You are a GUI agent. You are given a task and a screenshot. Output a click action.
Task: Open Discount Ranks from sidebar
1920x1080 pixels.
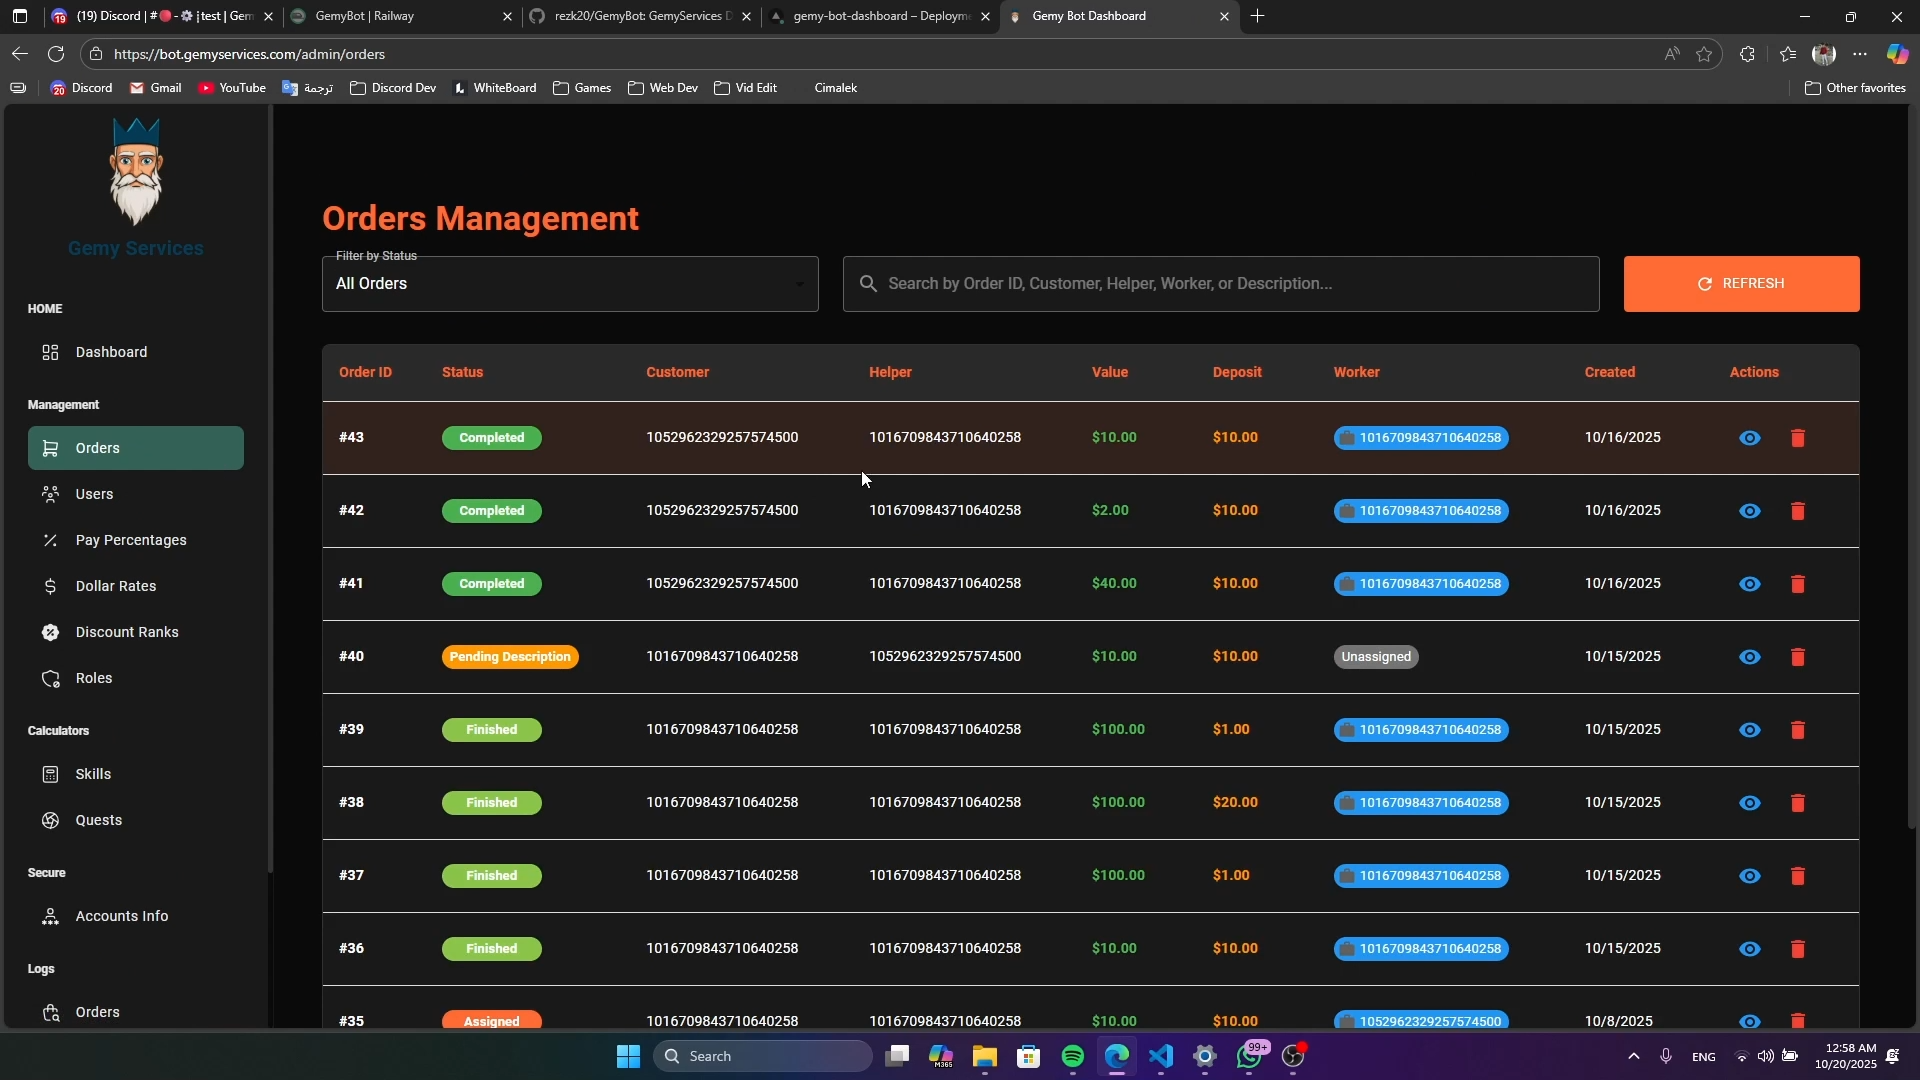point(126,632)
